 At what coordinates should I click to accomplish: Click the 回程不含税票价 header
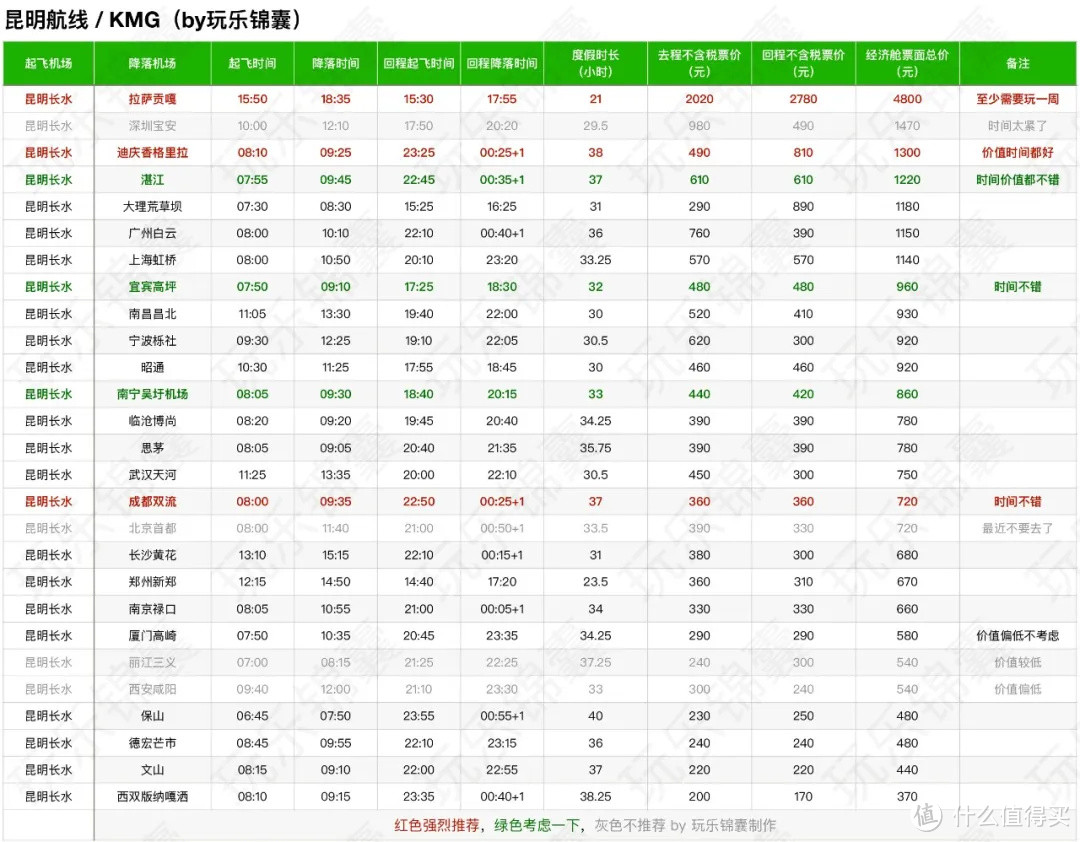coord(803,63)
